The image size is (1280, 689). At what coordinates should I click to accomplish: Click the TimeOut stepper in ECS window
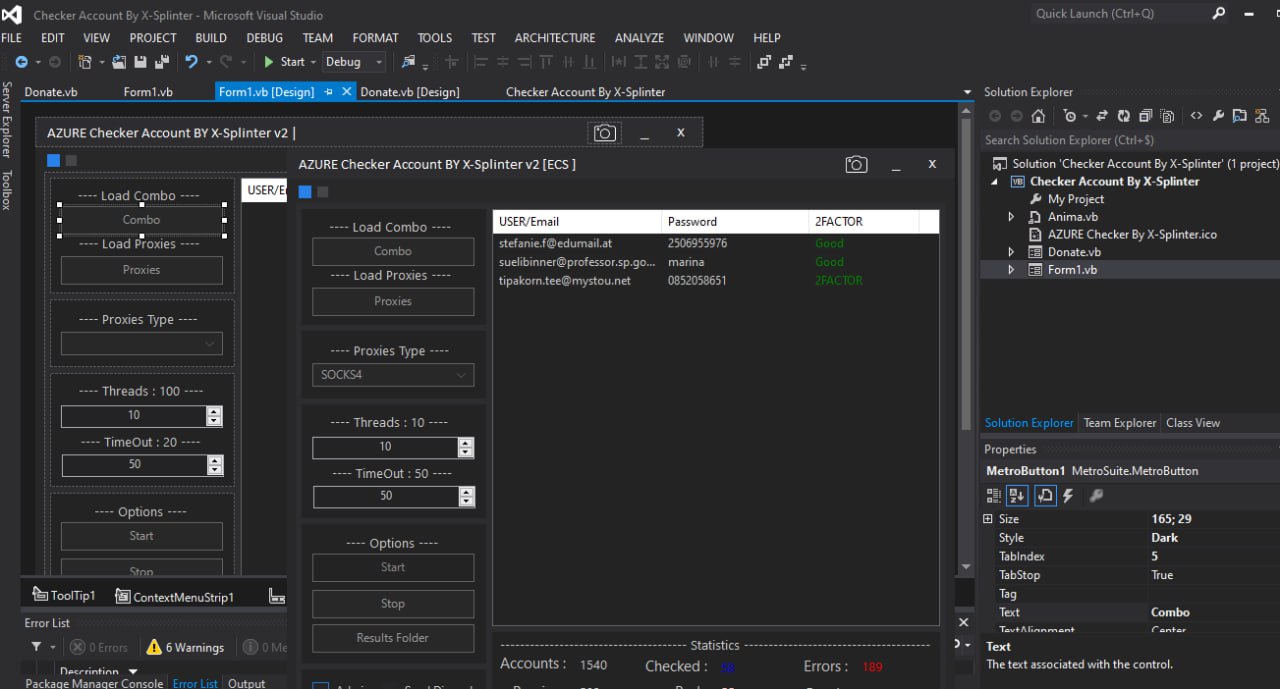(466, 496)
